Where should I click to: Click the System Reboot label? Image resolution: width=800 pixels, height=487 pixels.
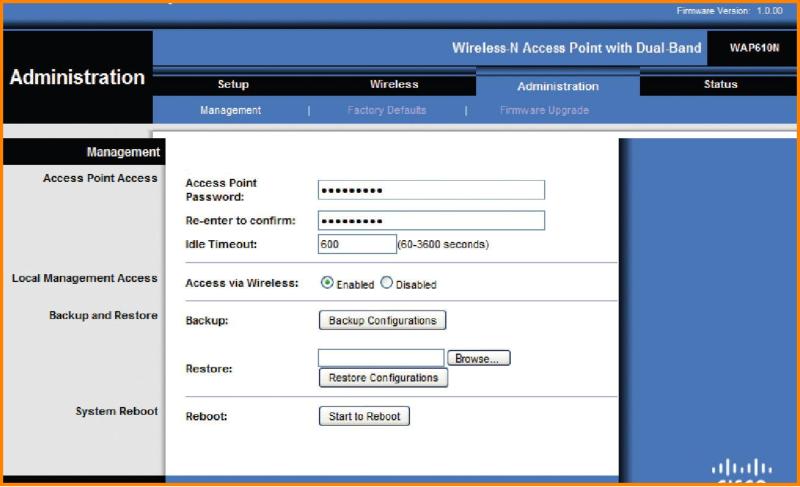click(x=117, y=411)
